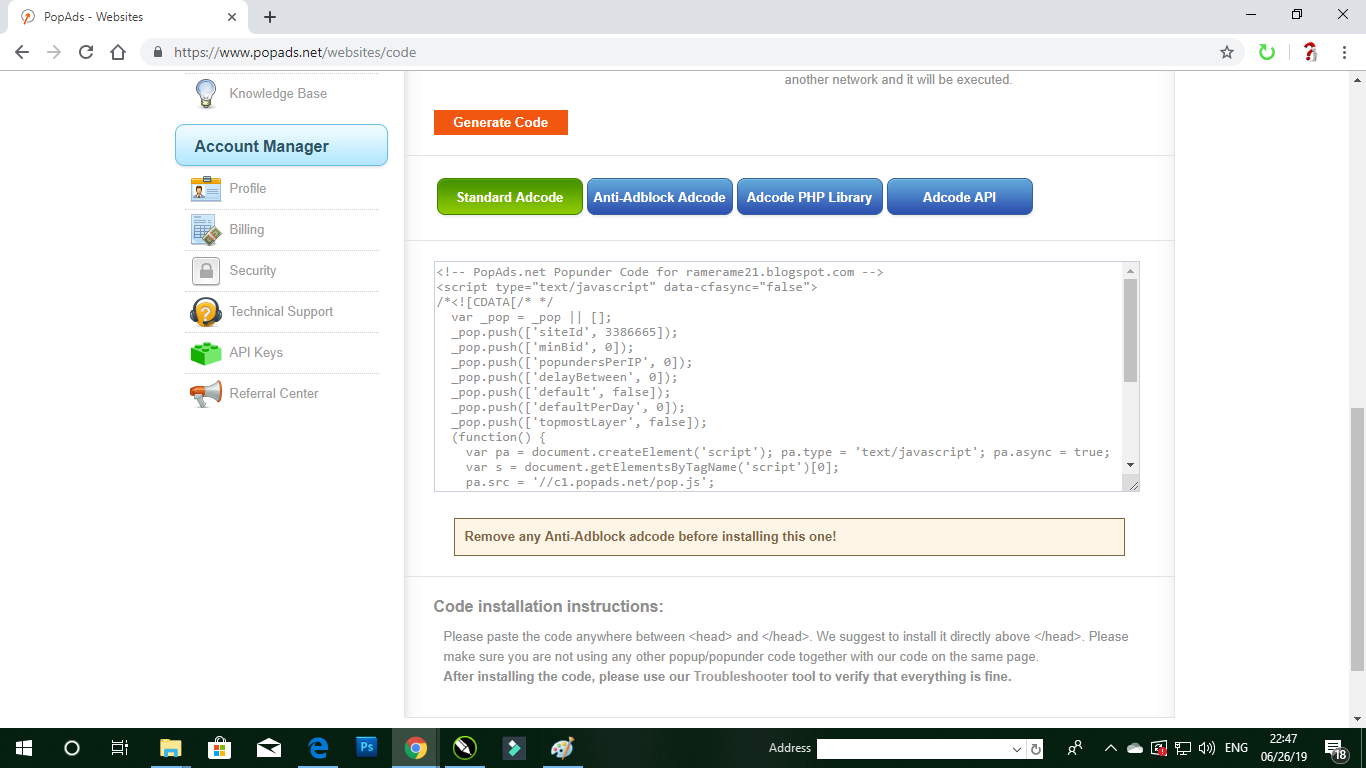
Task: Click the Generate Code button
Action: point(500,122)
